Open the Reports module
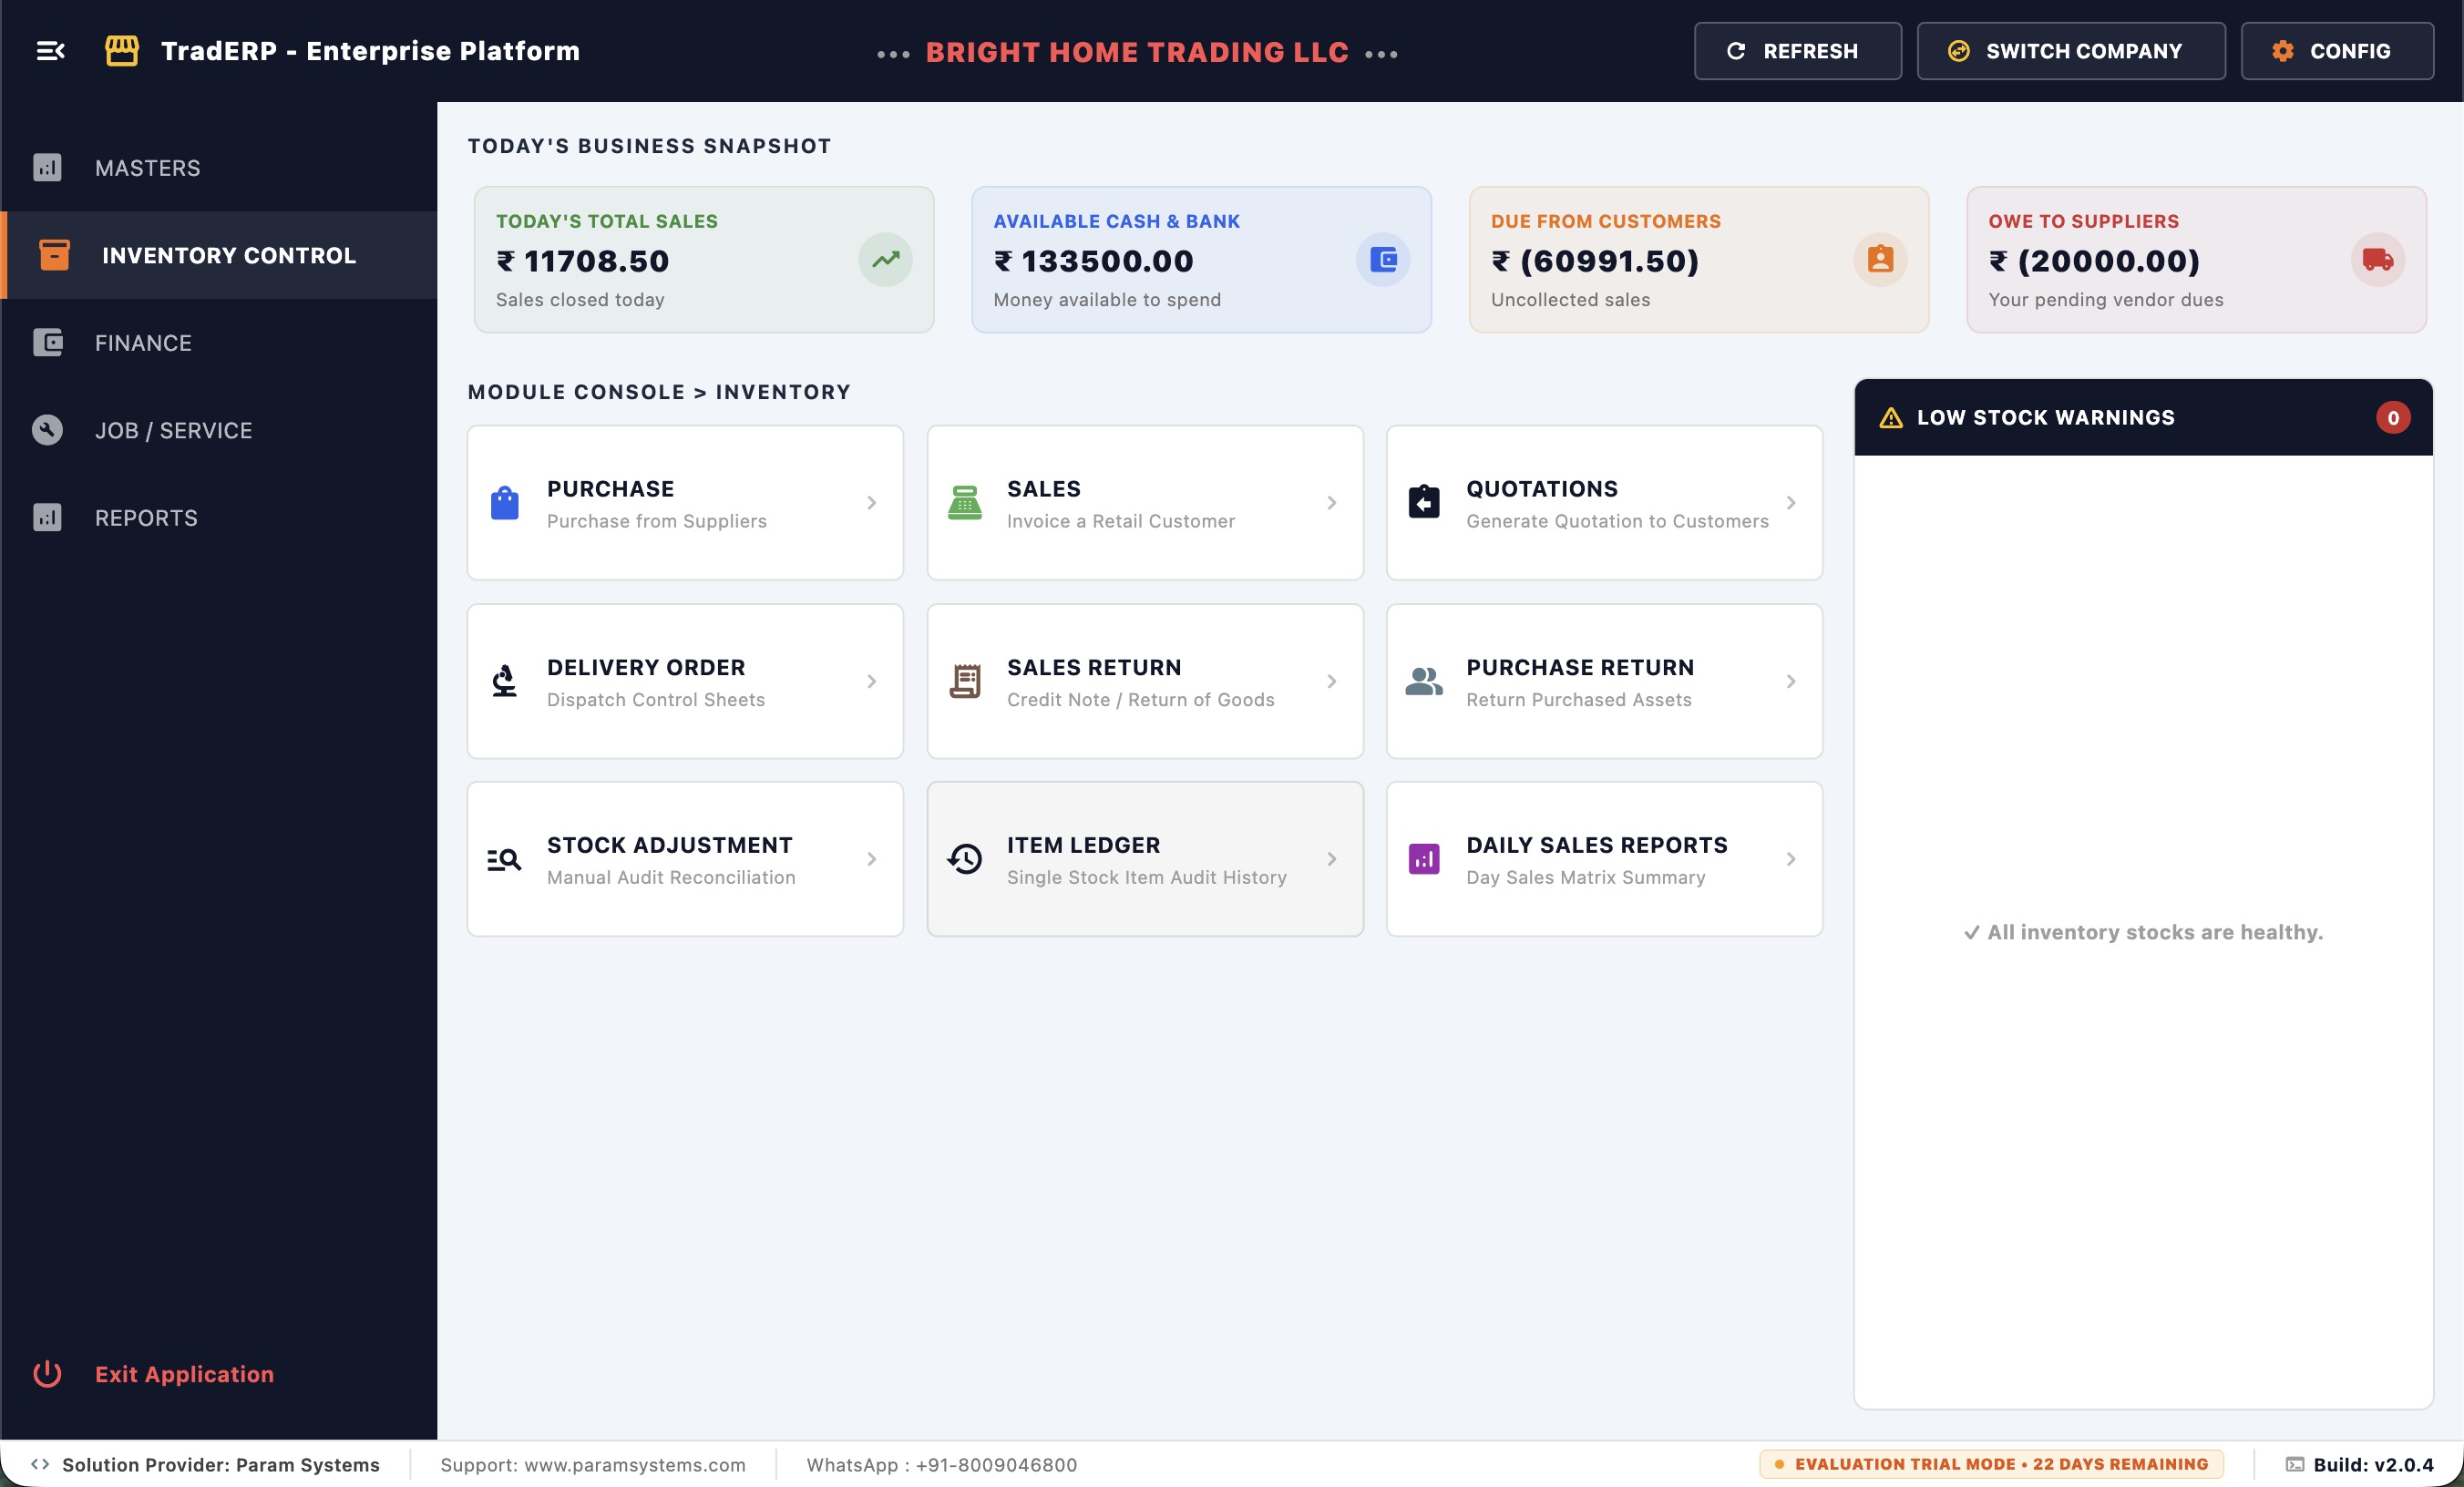The width and height of the screenshot is (2464, 1487). coord(219,517)
